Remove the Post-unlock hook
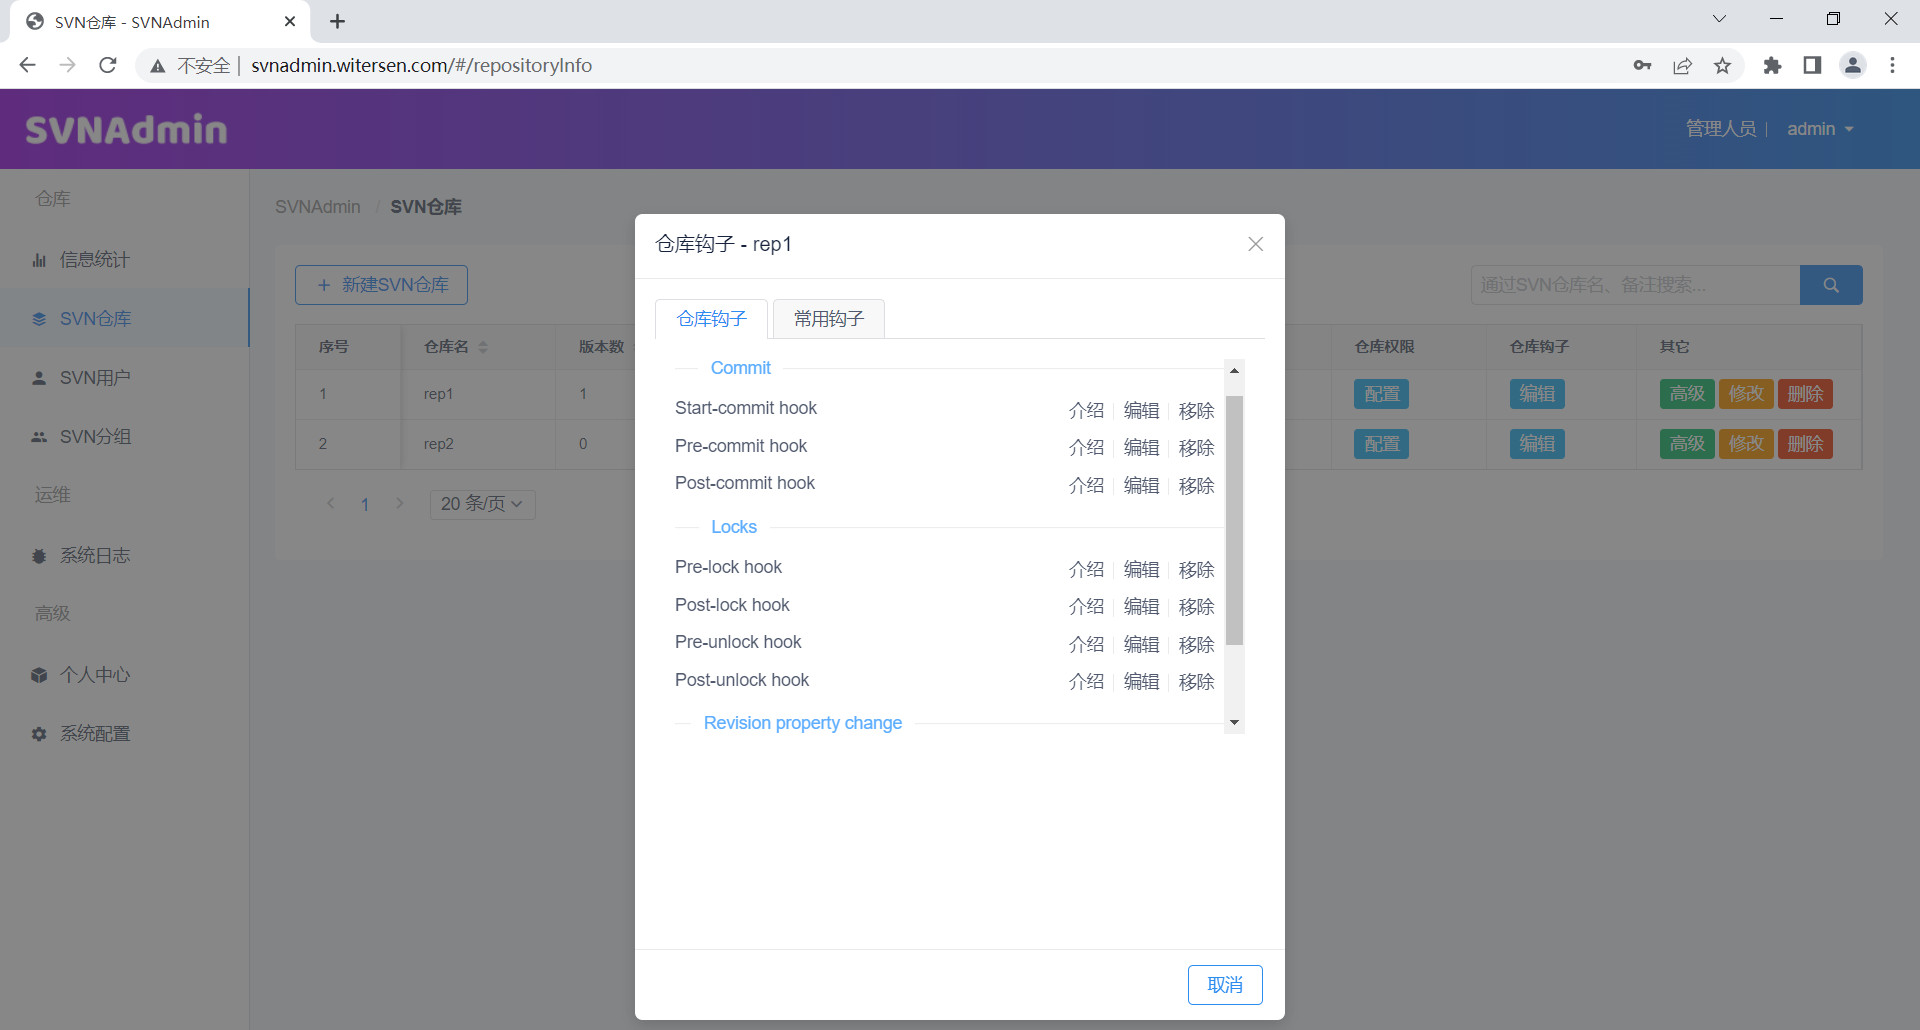 pos(1196,681)
